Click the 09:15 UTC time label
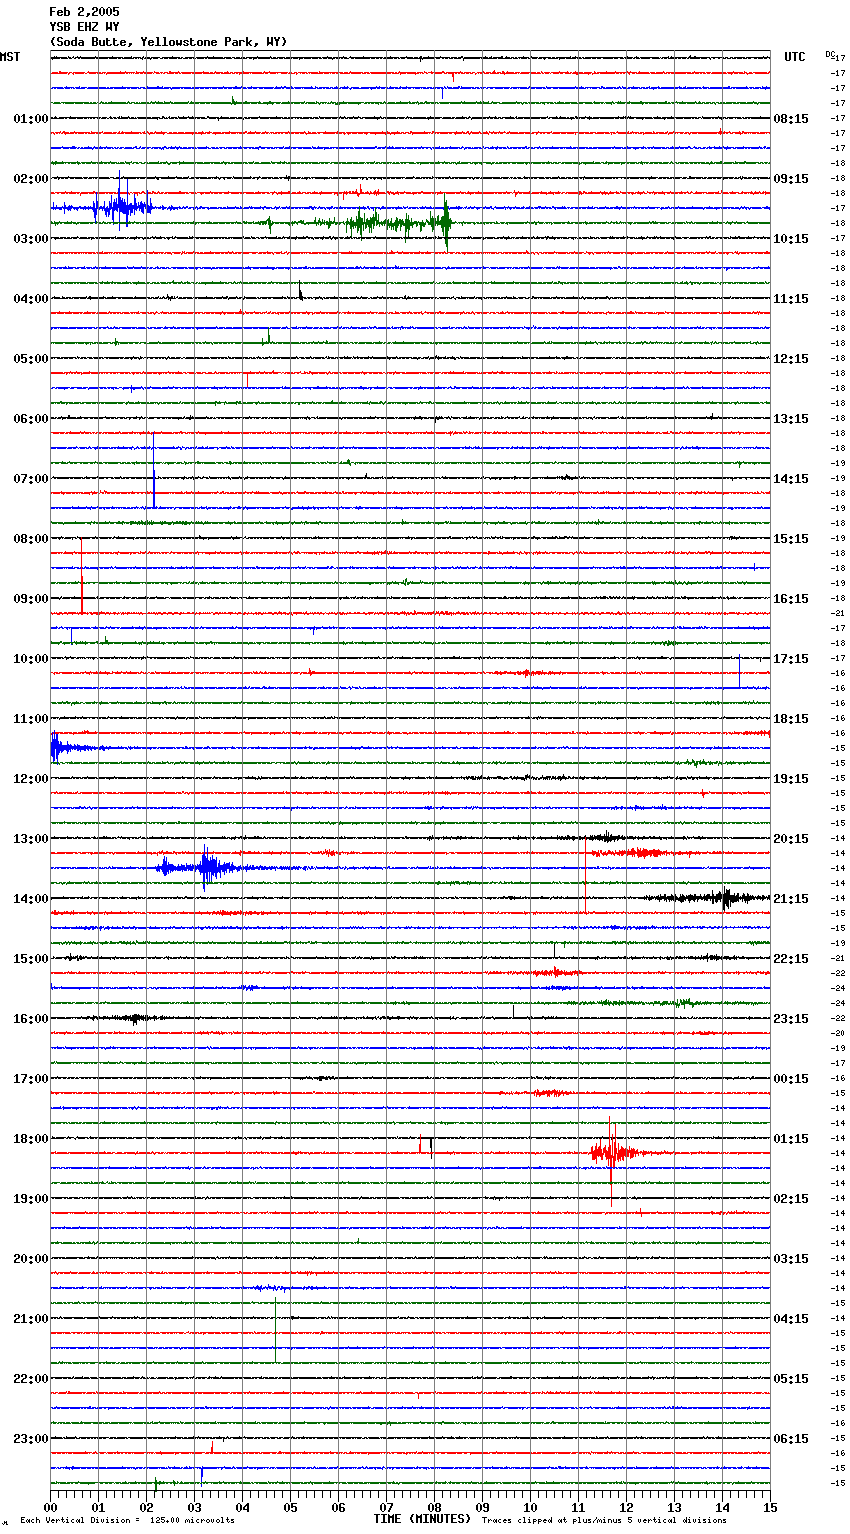 click(x=791, y=179)
